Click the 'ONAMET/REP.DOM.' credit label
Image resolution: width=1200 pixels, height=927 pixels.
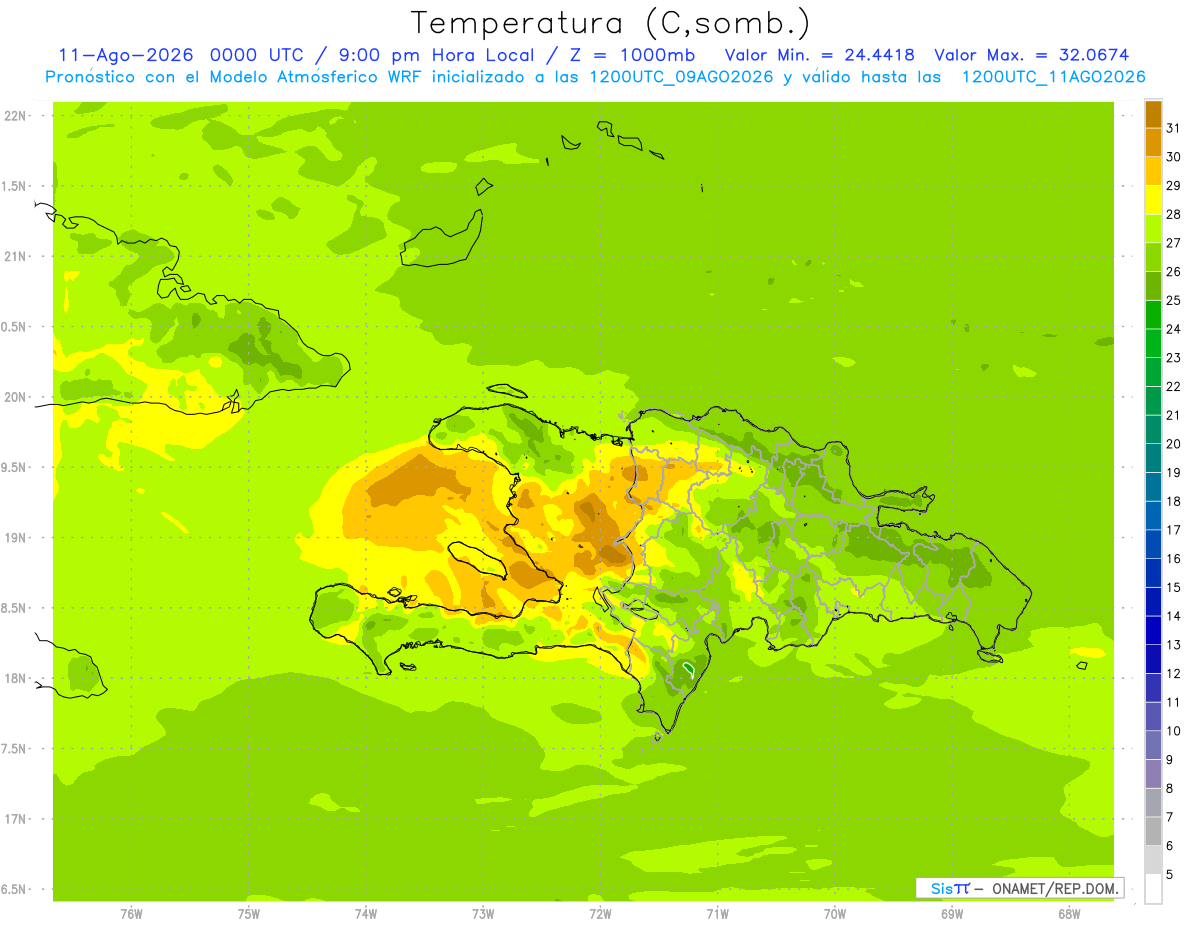pyautogui.click(x=1055, y=888)
